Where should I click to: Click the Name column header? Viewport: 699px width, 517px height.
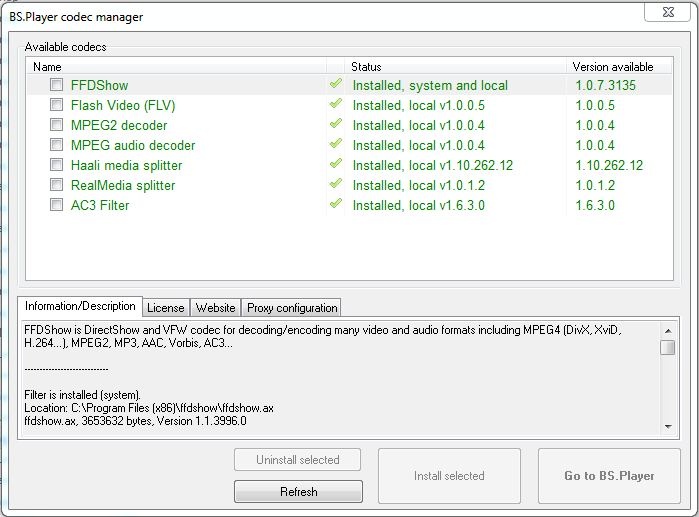coord(176,67)
